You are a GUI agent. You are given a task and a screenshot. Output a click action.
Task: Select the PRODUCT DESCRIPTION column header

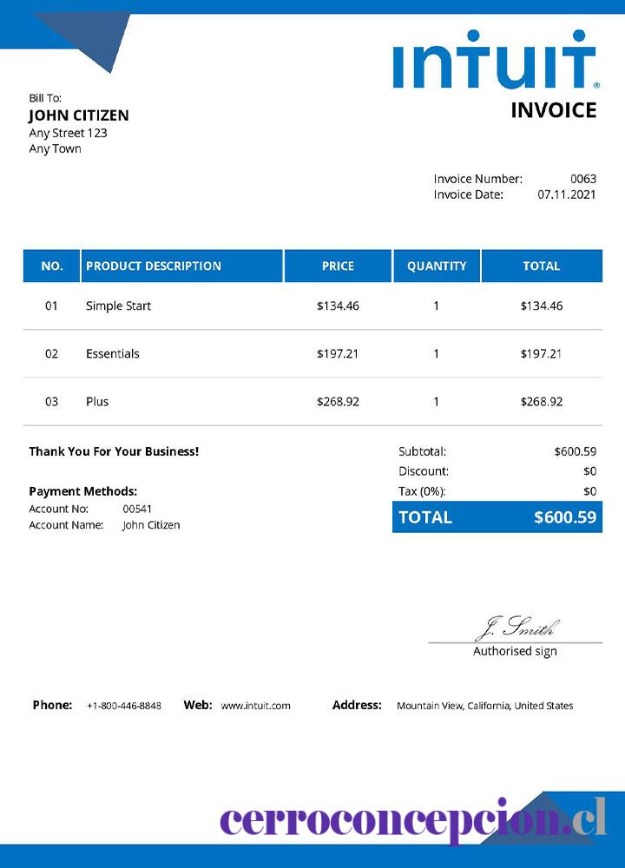coord(182,266)
